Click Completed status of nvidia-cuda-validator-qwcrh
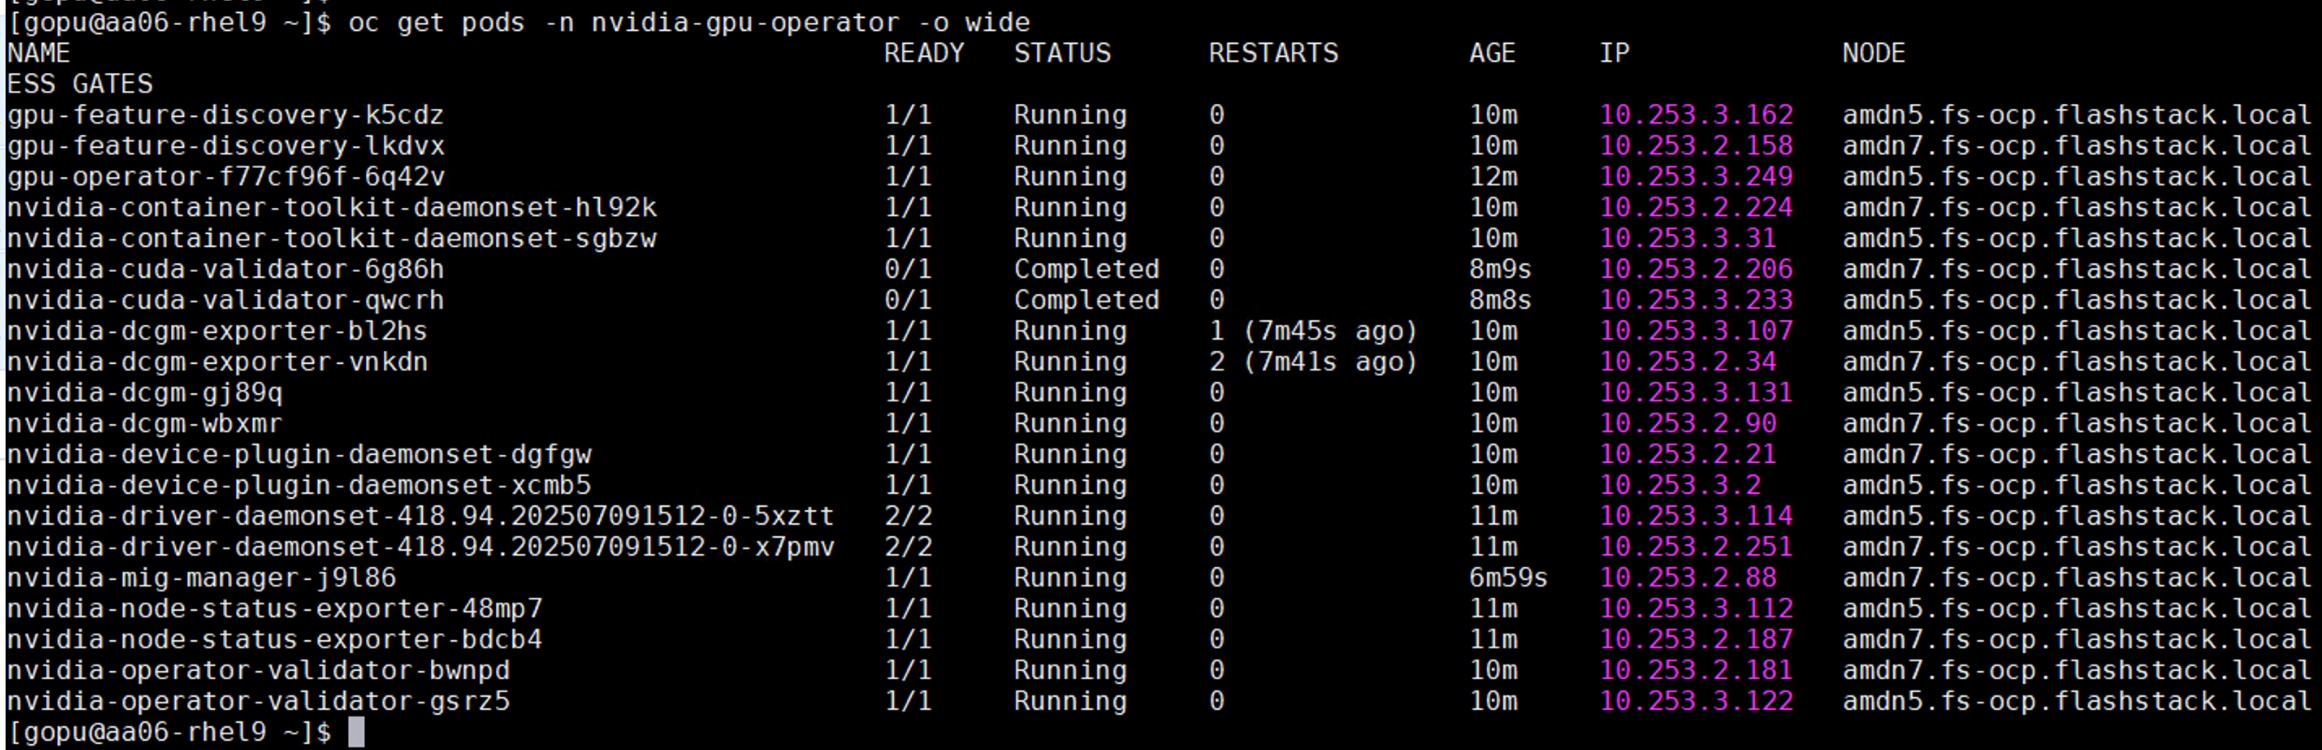Viewport: 2322px width, 750px height. (1086, 301)
